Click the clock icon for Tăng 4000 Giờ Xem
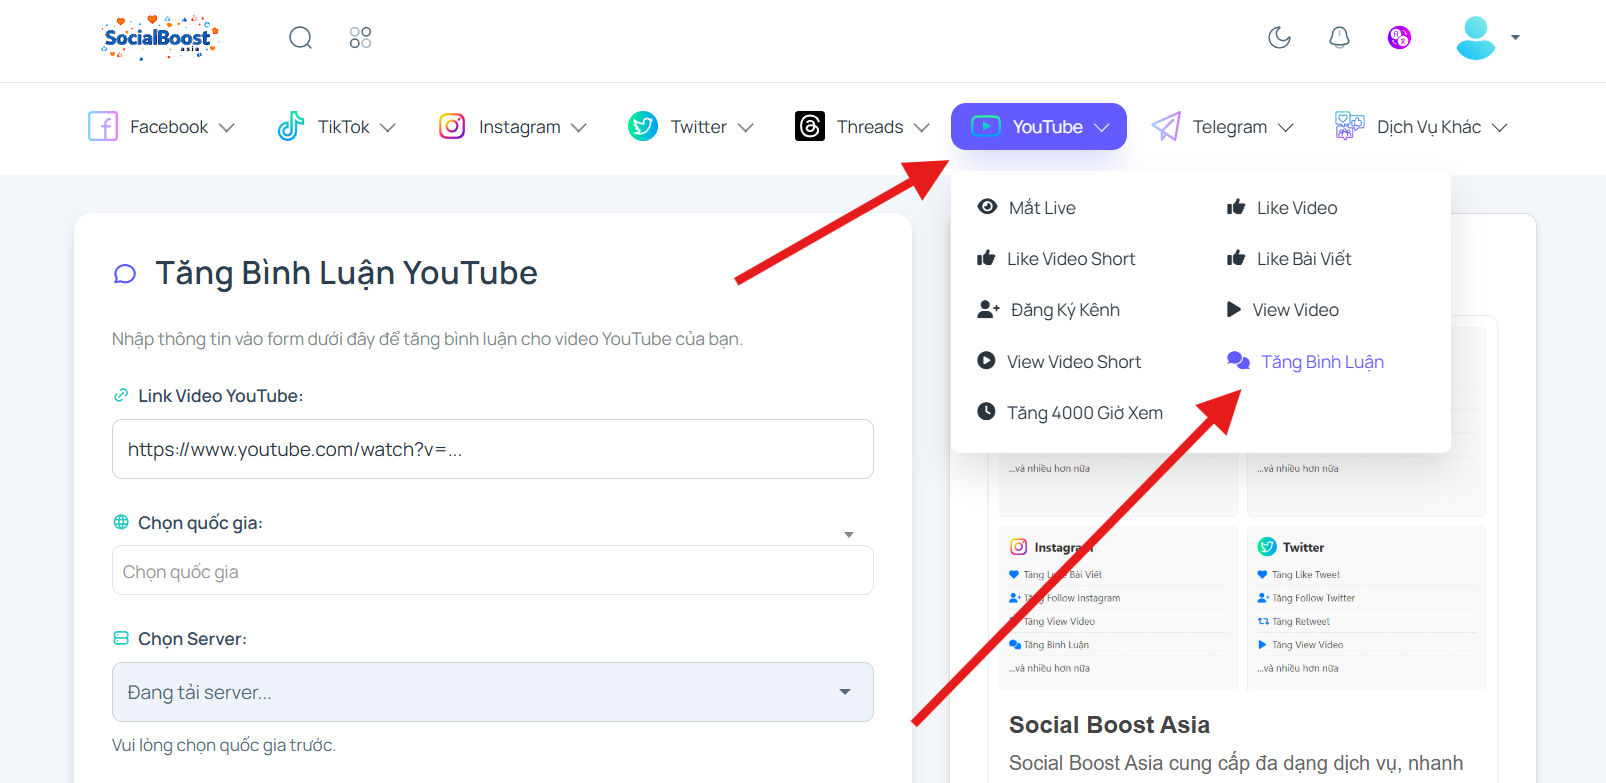1606x783 pixels. [x=986, y=411]
